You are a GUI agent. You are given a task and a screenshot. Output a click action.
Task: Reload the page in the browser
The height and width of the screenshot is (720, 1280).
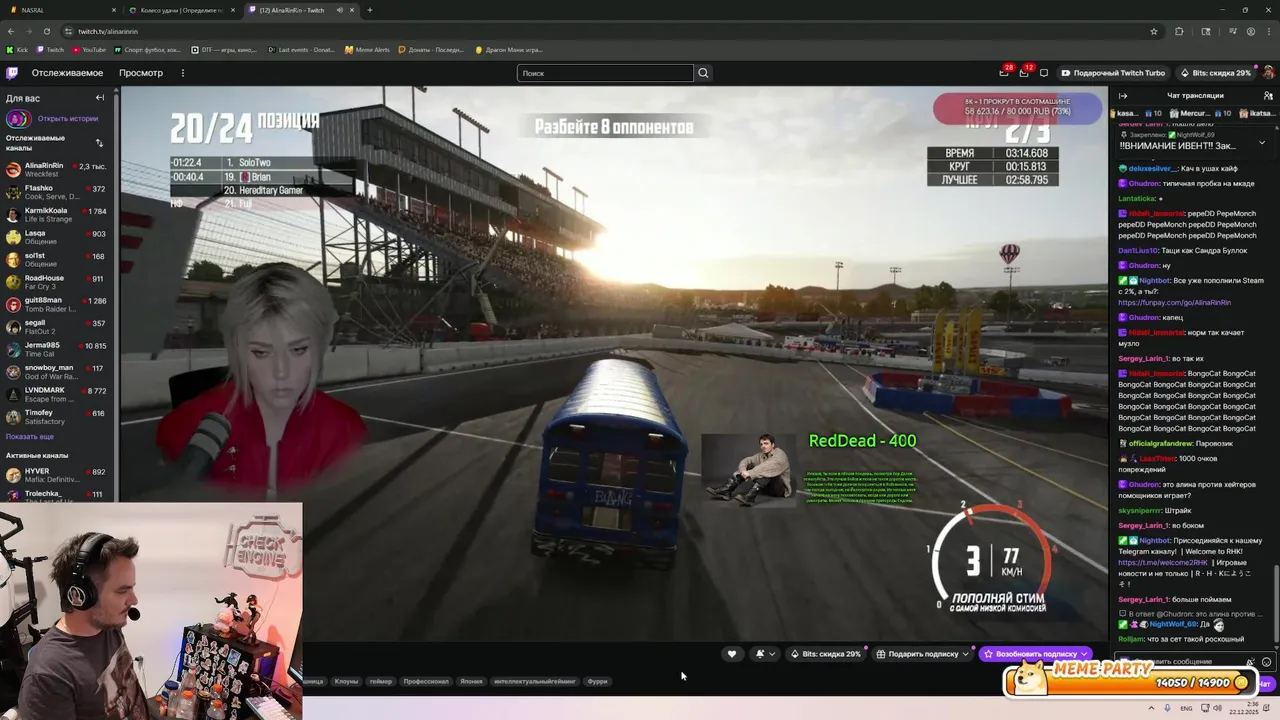tap(46, 31)
